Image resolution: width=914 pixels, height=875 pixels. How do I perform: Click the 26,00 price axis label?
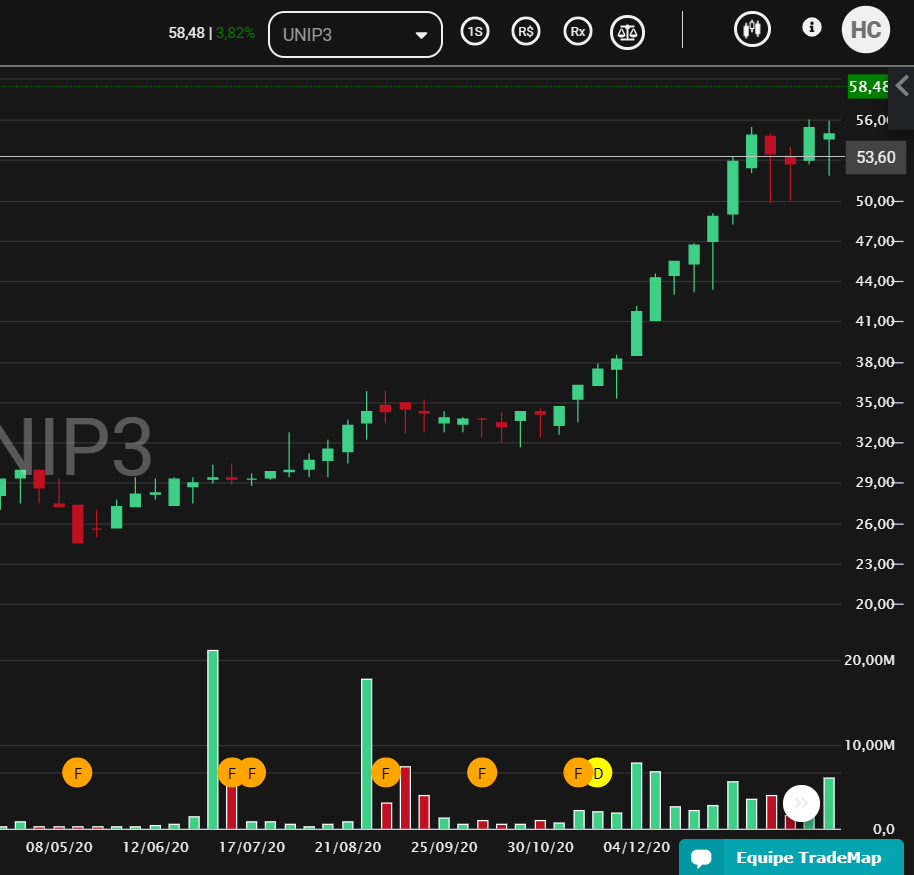click(x=874, y=524)
